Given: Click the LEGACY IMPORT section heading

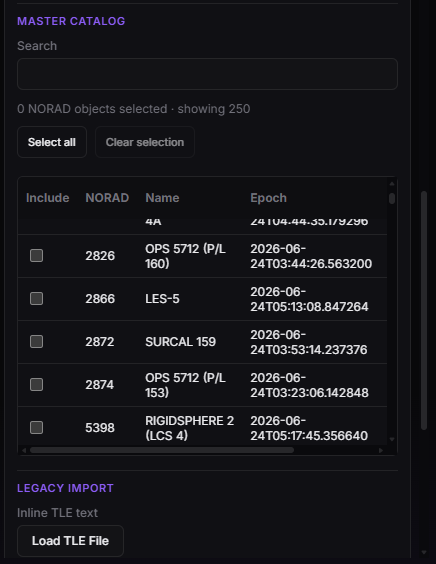Looking at the screenshot, I should click(65, 488).
